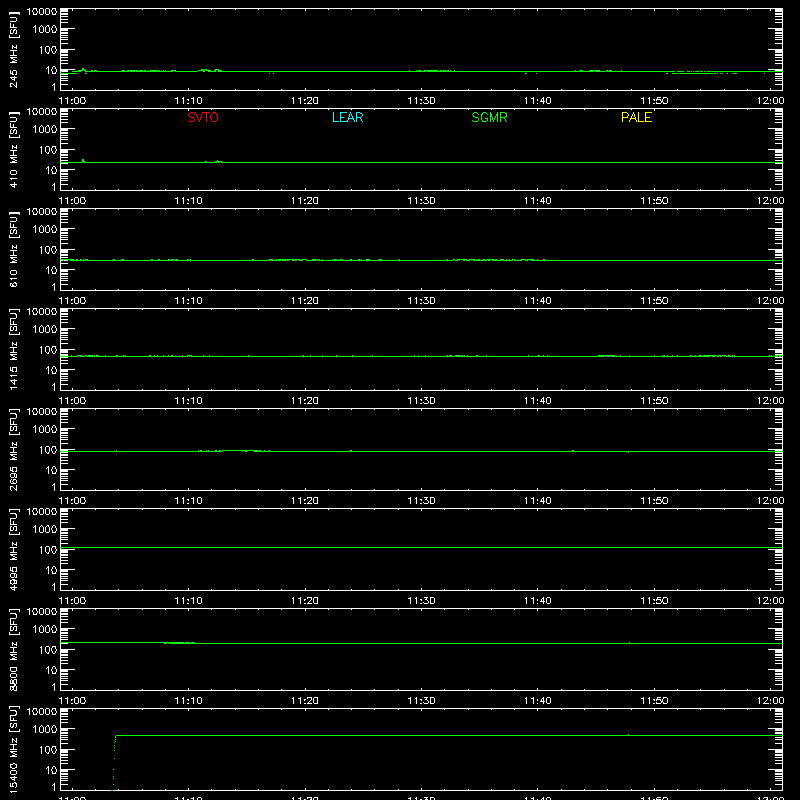800x800 pixels.
Task: Click the 10 y-axis value of 8800 MHz plot
Action: [51, 670]
